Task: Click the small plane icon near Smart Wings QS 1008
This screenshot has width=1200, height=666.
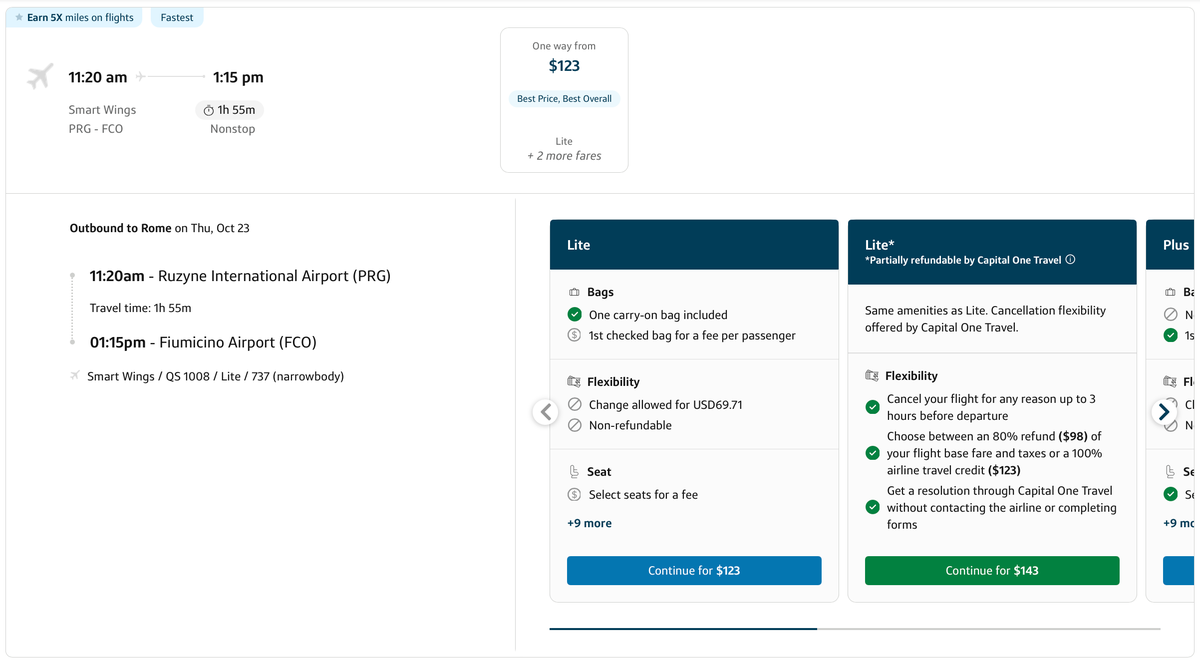Action: (x=75, y=376)
